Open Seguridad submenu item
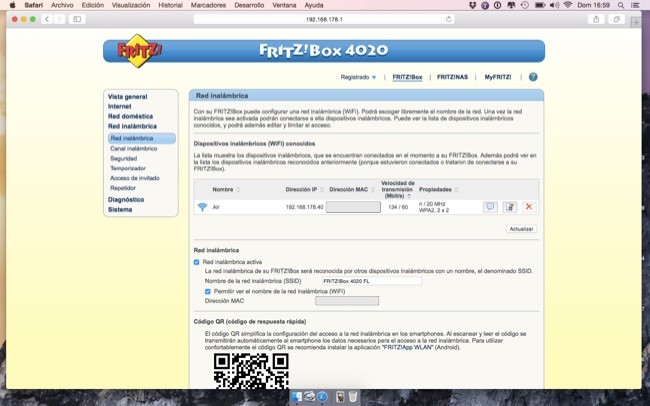 [124, 158]
